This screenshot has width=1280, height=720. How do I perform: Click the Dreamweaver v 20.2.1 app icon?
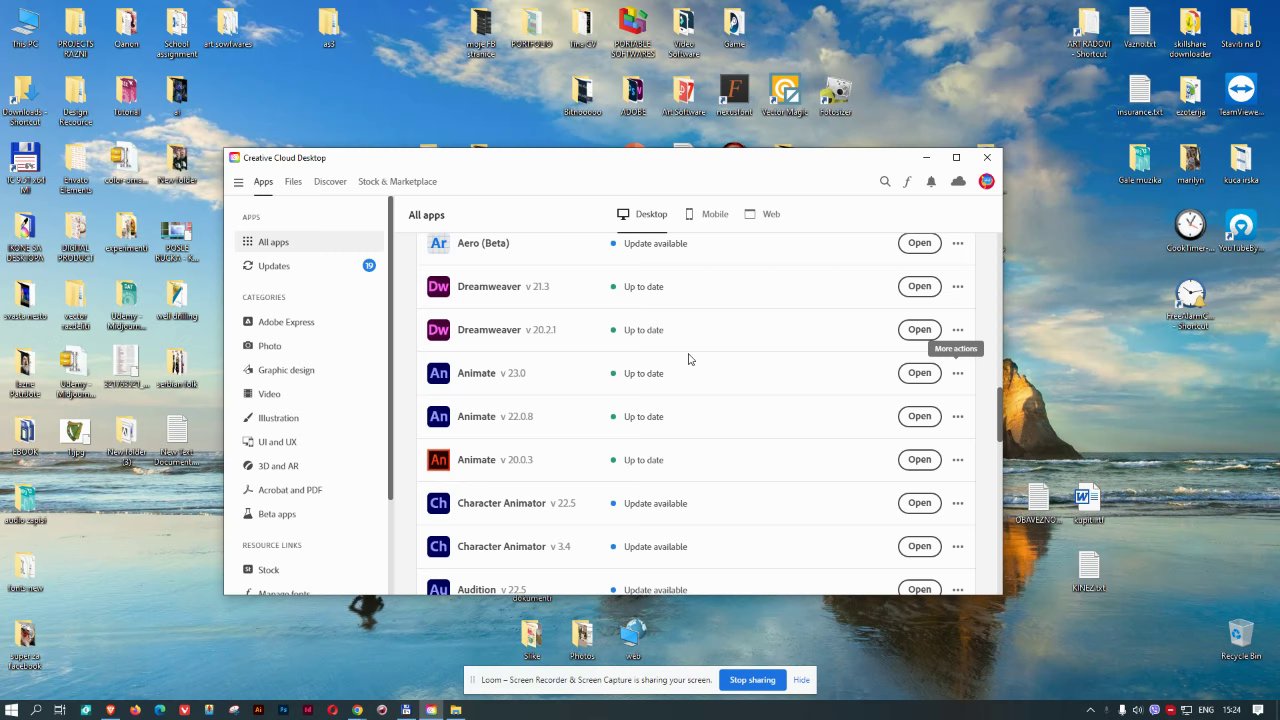click(438, 330)
